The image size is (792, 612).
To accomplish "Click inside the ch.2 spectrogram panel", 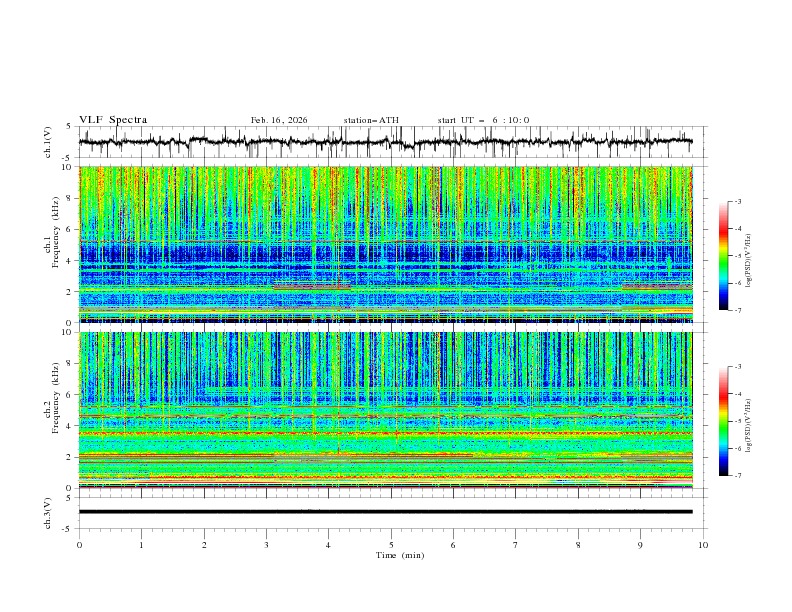I will tap(386, 410).
